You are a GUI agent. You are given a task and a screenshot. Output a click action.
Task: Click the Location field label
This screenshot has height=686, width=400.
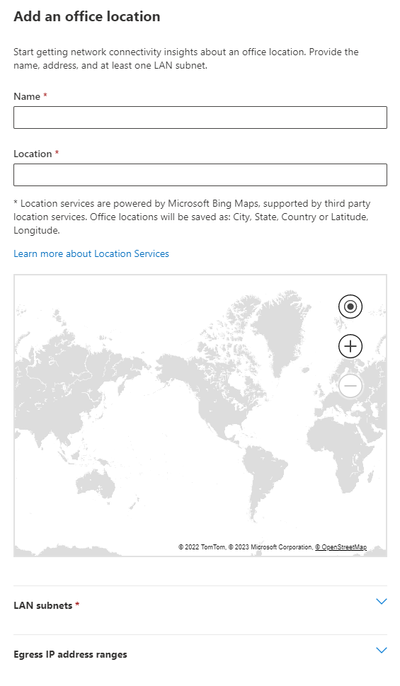(x=33, y=154)
